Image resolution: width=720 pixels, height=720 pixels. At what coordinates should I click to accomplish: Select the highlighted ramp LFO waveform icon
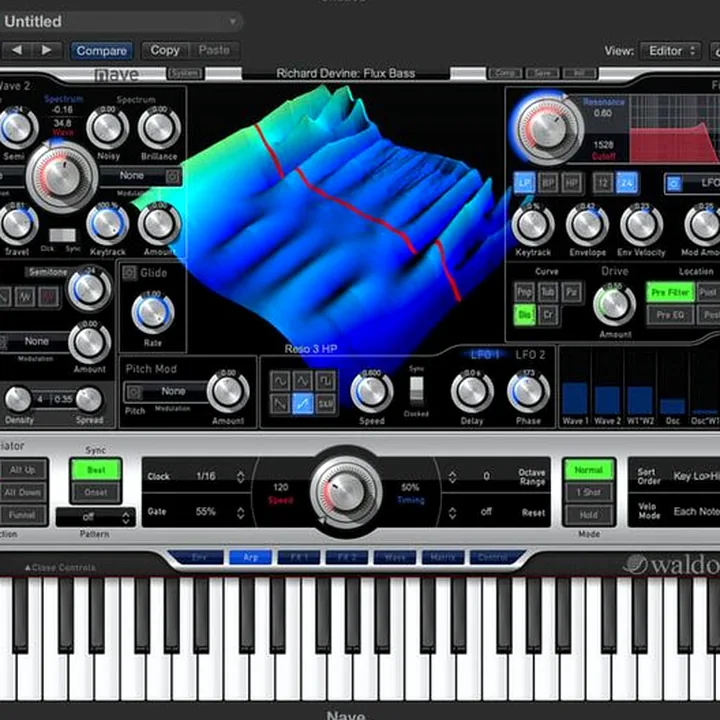(x=303, y=404)
